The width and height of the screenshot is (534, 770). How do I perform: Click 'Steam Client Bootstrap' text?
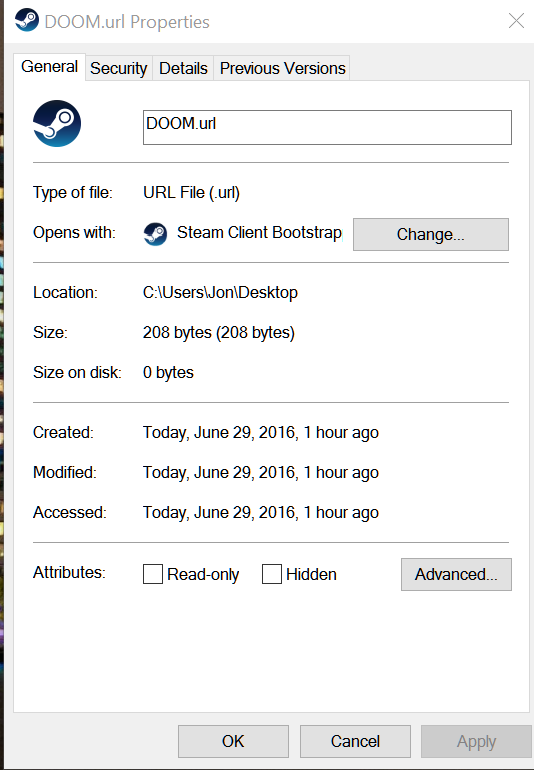coord(259,233)
